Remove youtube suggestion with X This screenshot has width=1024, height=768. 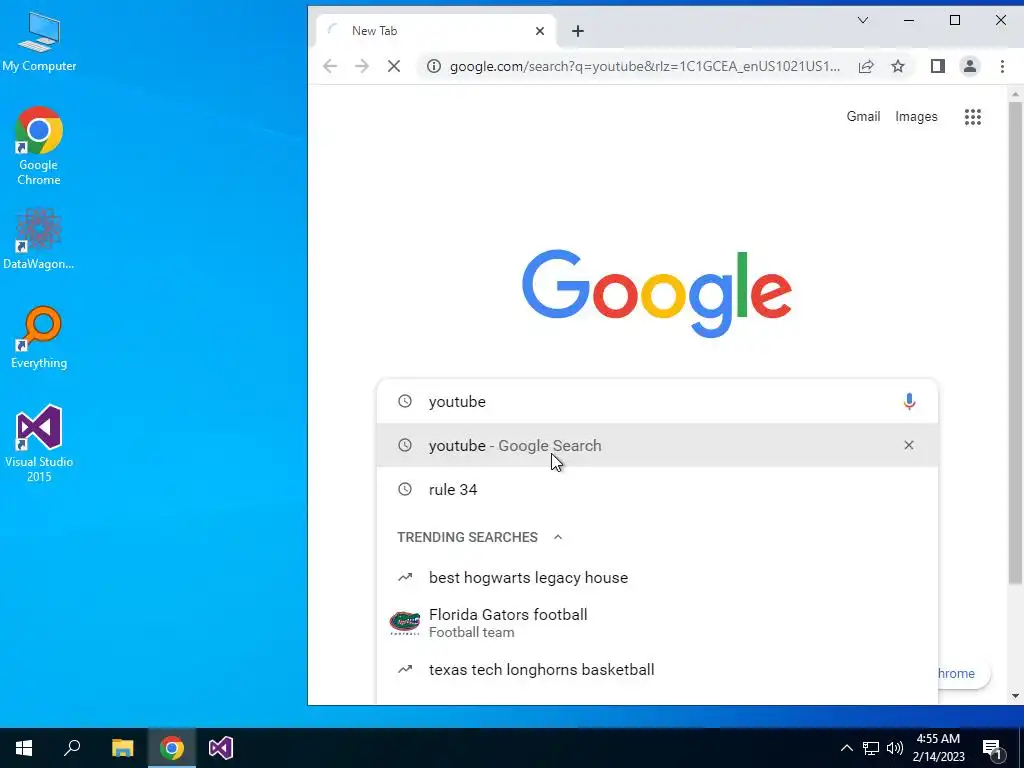(x=908, y=445)
